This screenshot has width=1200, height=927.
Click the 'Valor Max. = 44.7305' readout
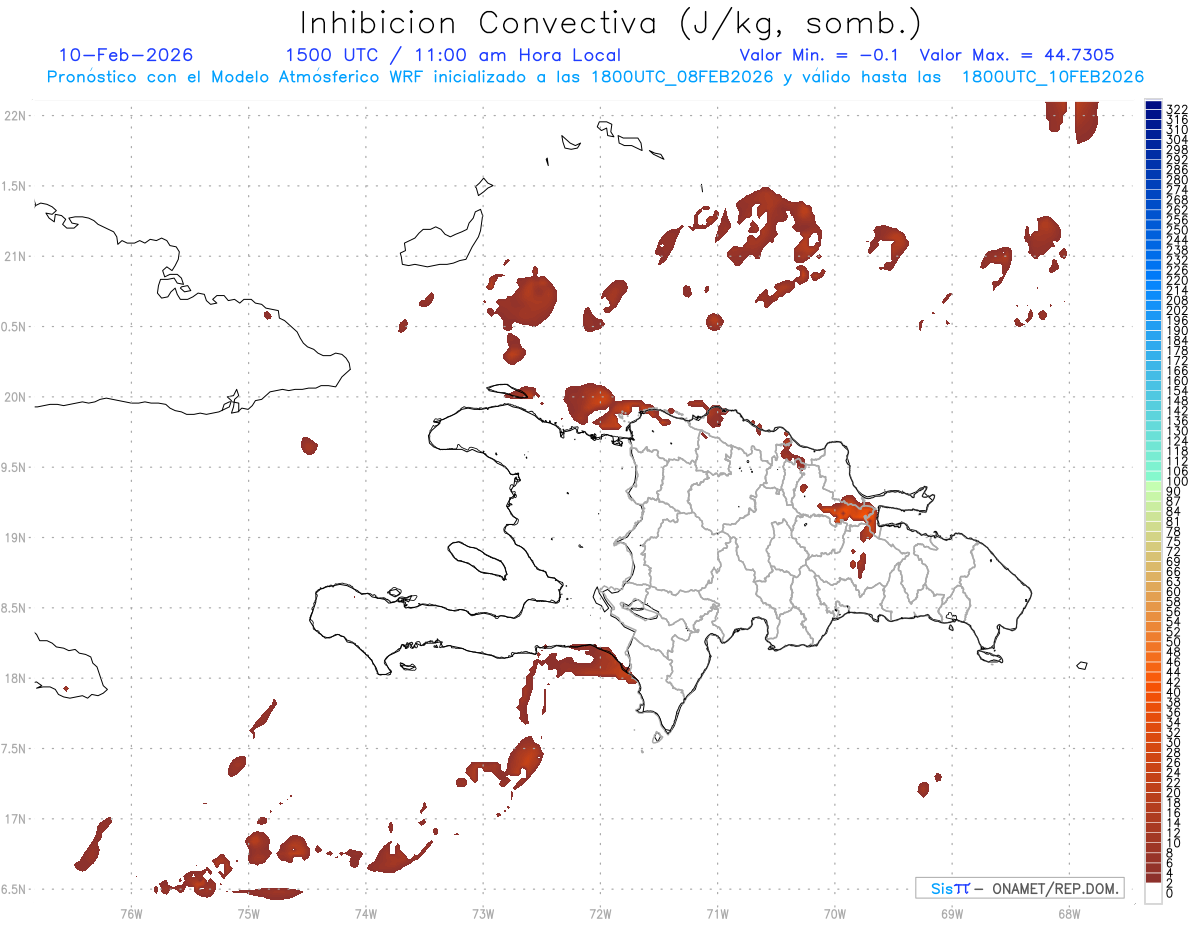click(x=1017, y=55)
